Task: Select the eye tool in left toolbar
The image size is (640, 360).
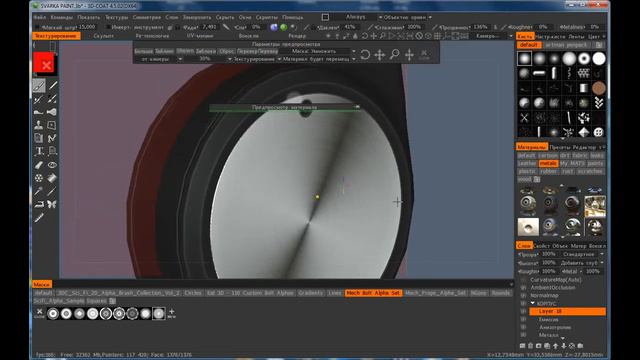Action: pos(52,165)
